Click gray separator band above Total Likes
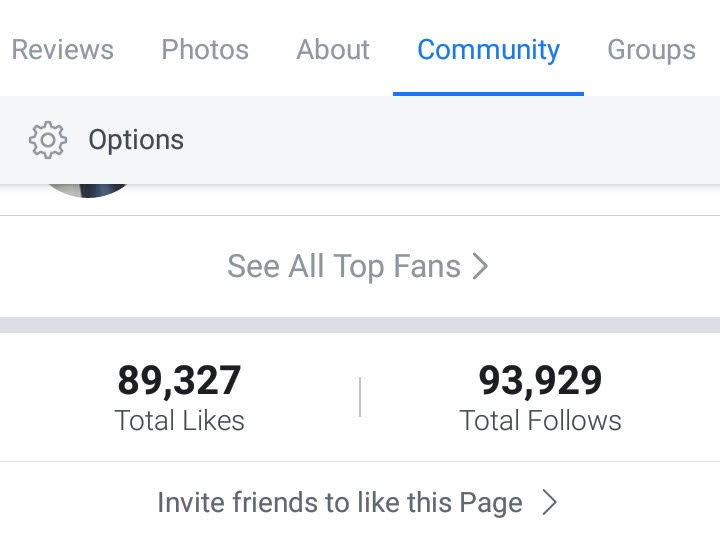Image resolution: width=720 pixels, height=543 pixels. point(360,325)
